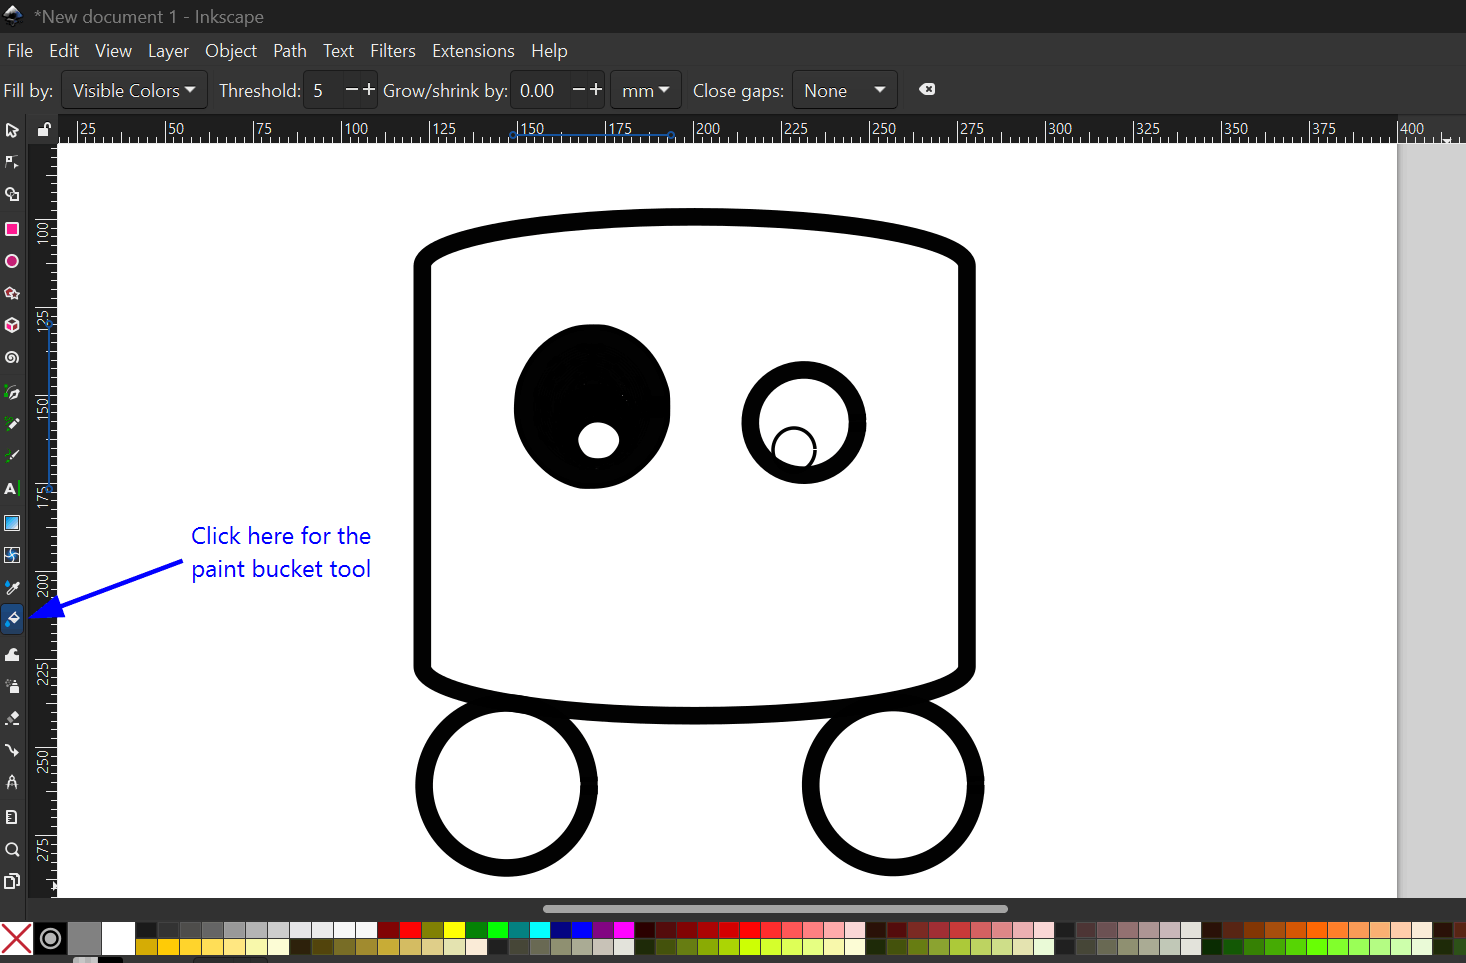Select the Text tool
The image size is (1466, 963).
(x=12, y=489)
